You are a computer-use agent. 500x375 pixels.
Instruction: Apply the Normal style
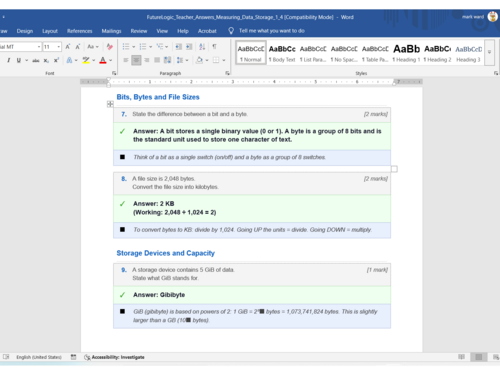(x=251, y=52)
